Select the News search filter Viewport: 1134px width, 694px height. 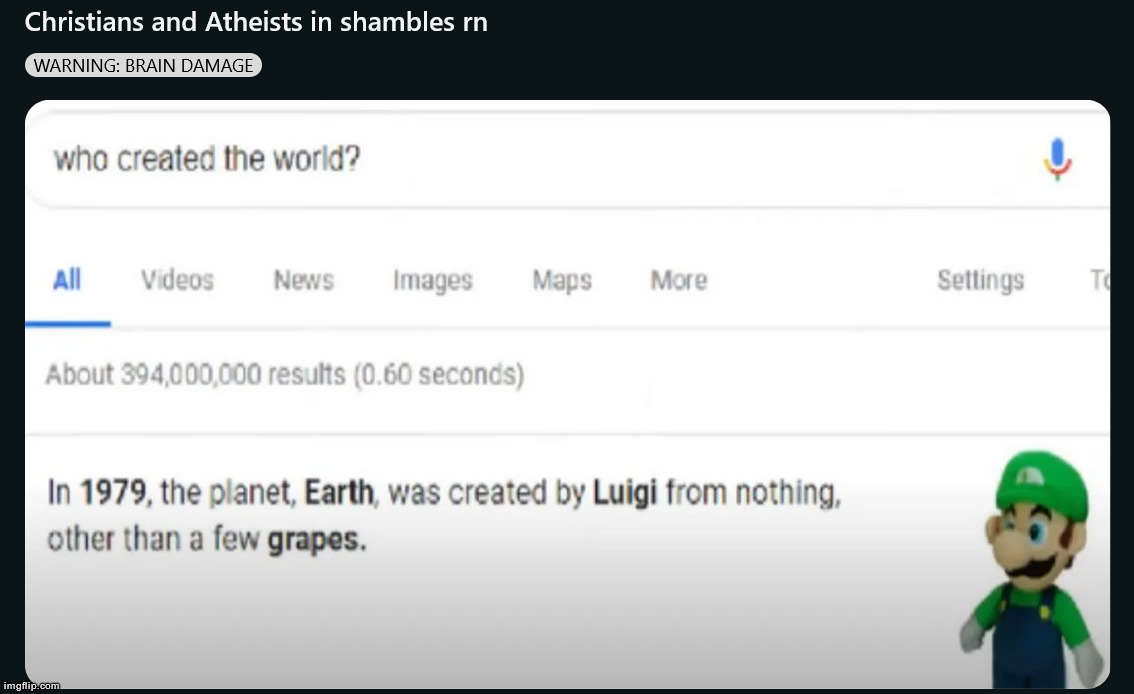point(303,281)
